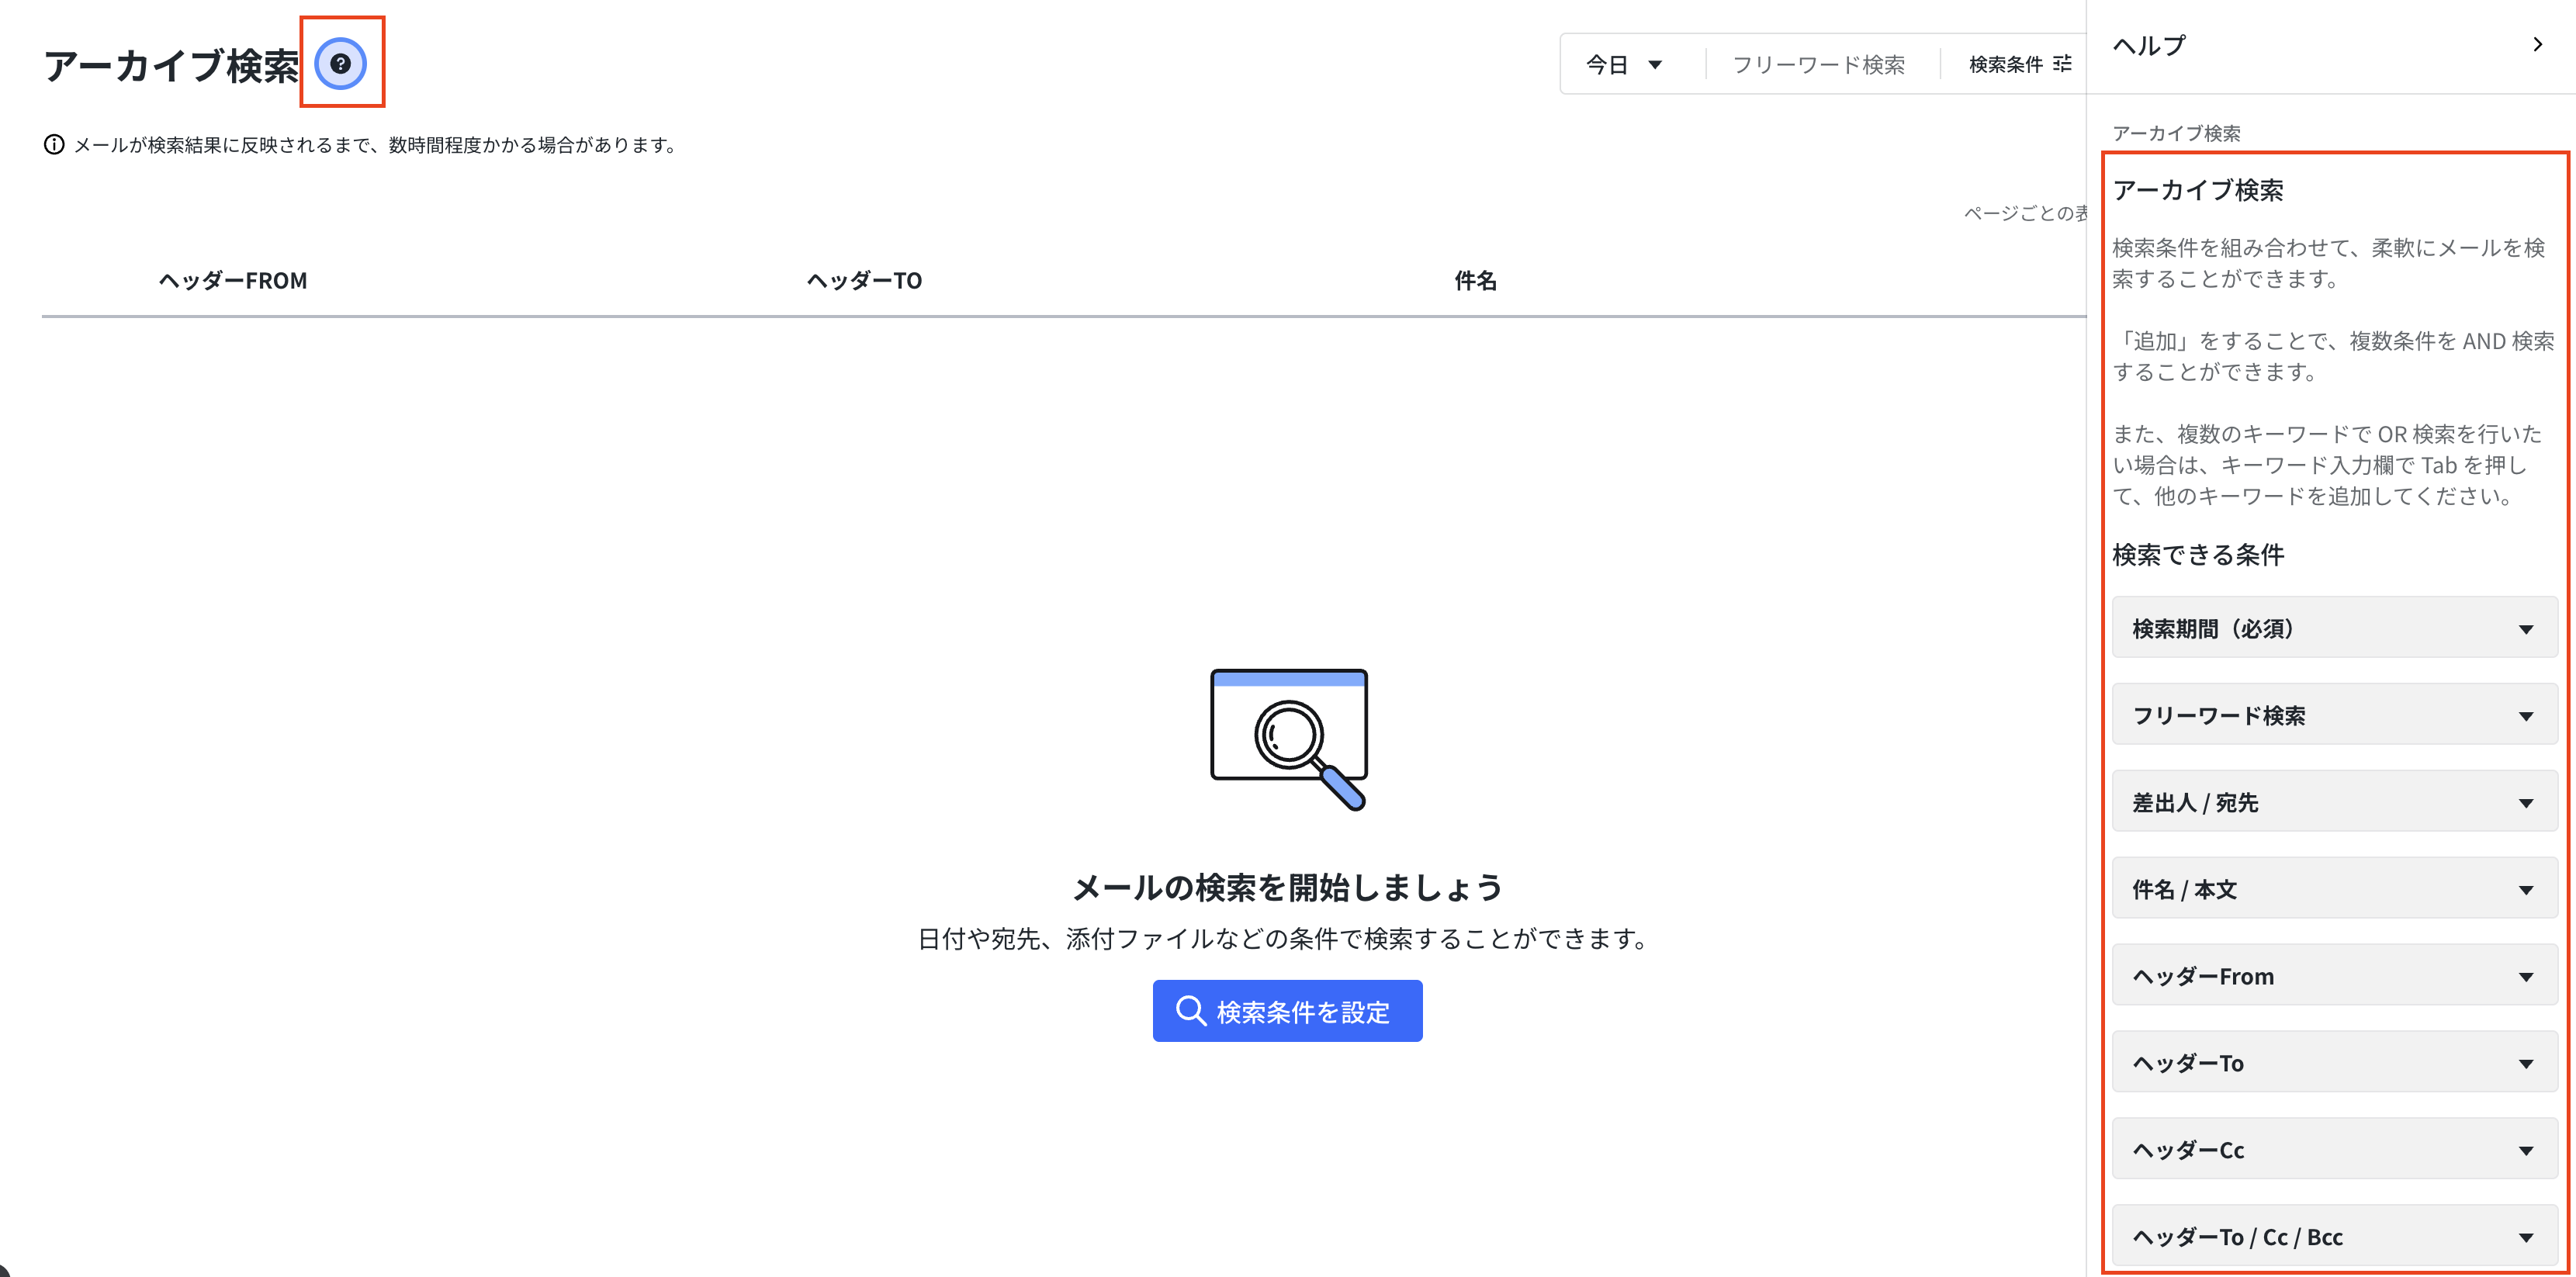Open the 検索条件 filter settings

click(x=2020, y=65)
